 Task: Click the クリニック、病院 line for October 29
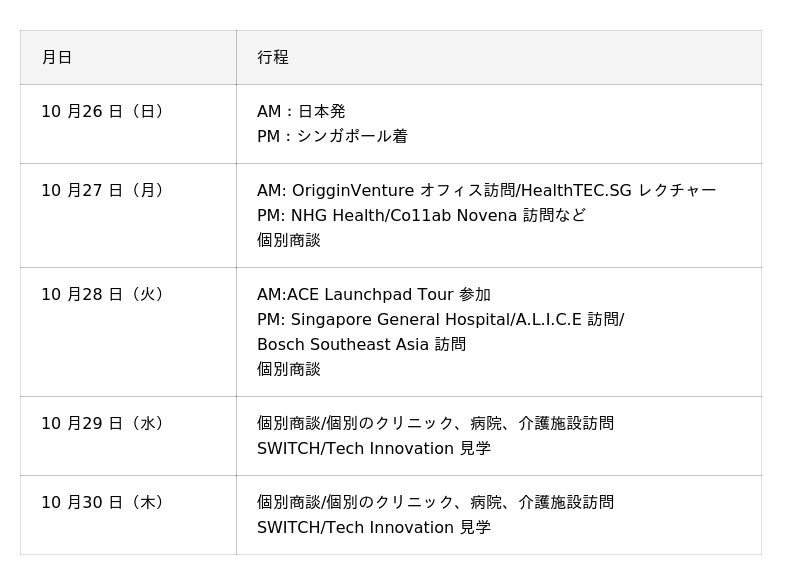435,424
